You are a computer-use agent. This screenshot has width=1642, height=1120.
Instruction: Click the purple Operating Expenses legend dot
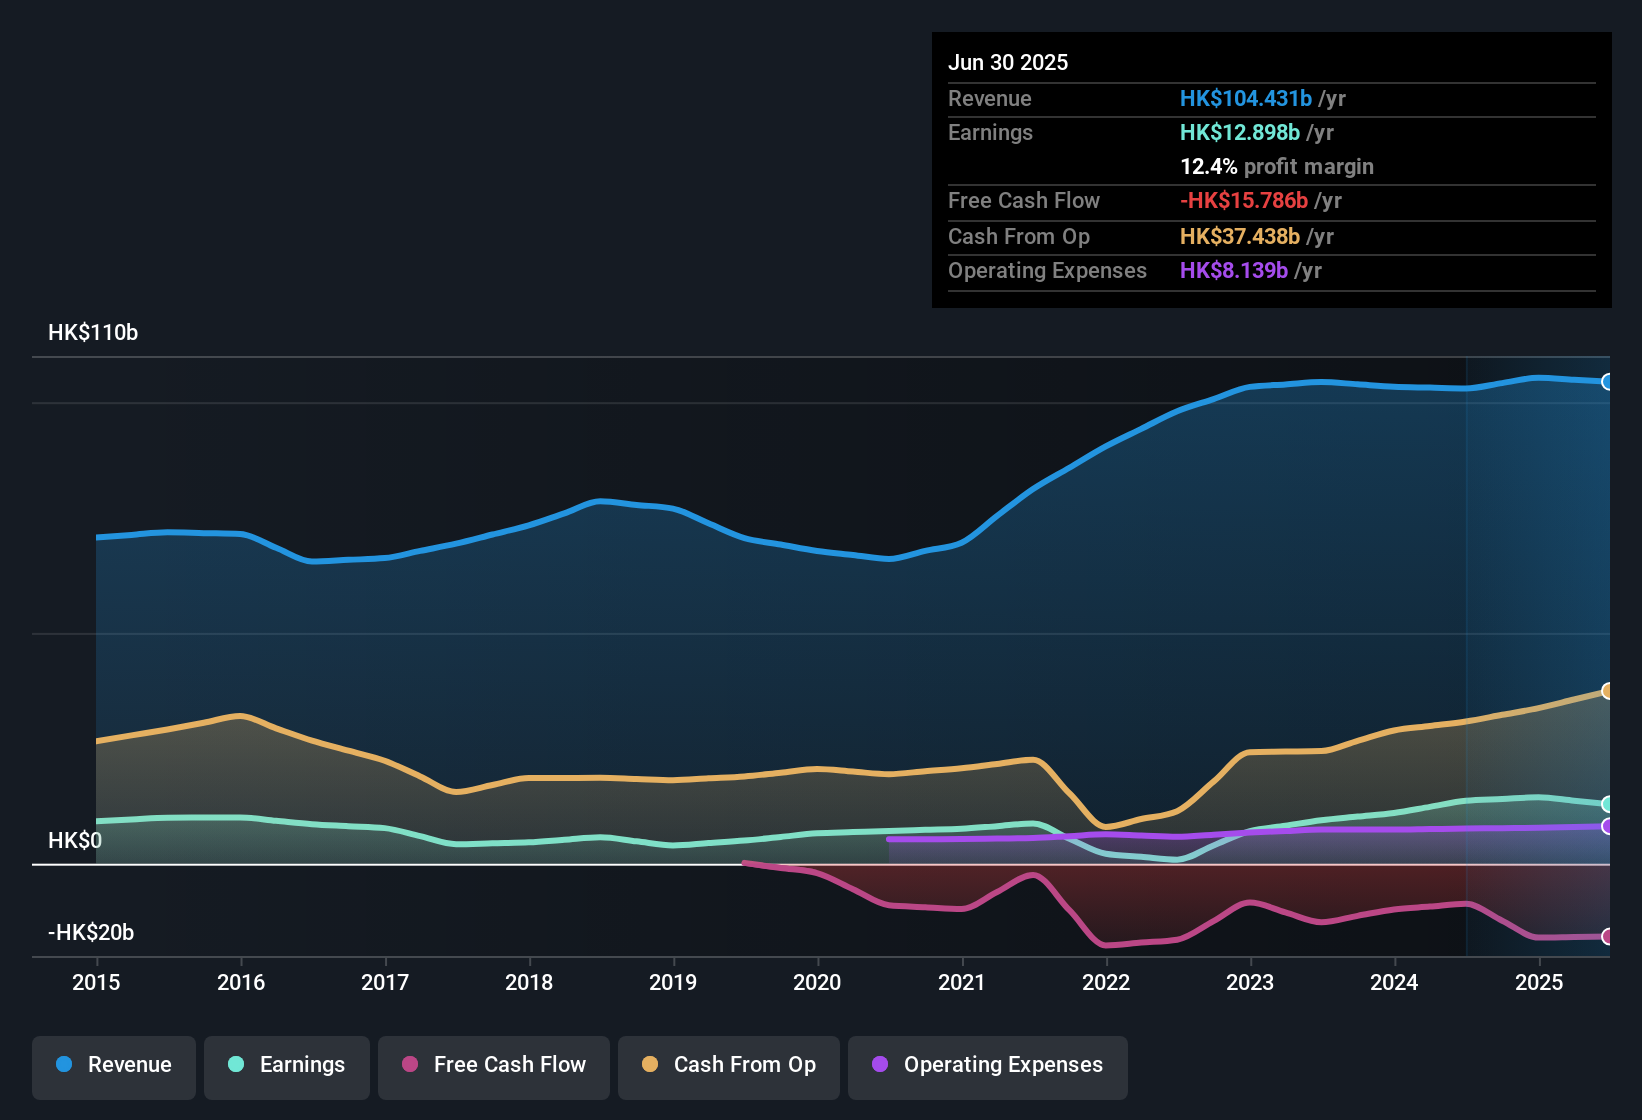(x=878, y=1065)
